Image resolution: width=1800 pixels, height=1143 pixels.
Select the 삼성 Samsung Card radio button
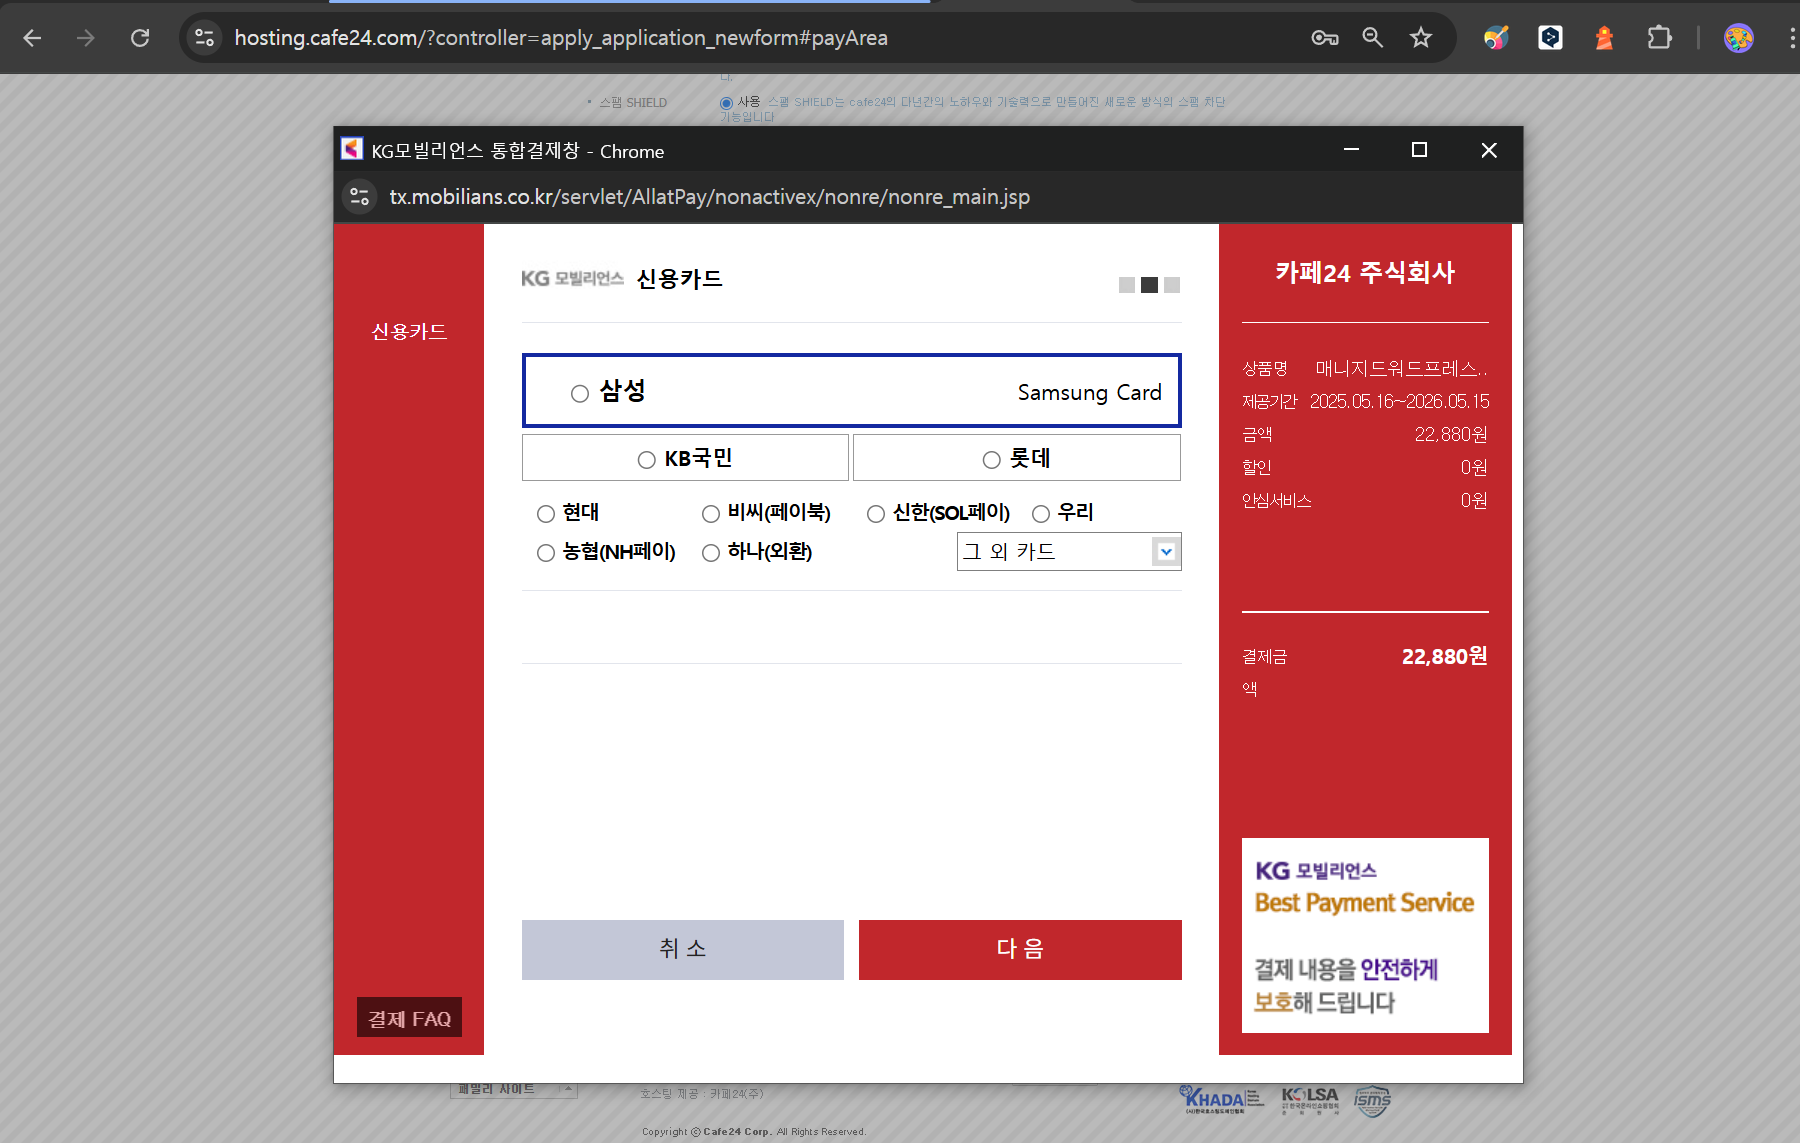(580, 393)
